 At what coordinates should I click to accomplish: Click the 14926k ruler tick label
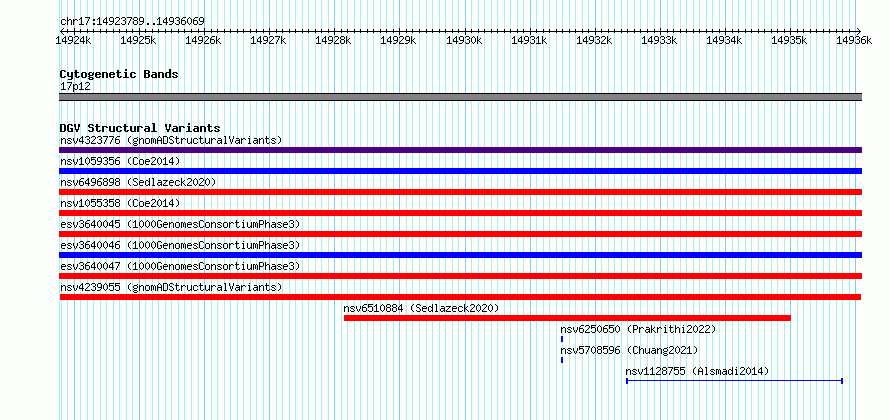[x=203, y=40]
